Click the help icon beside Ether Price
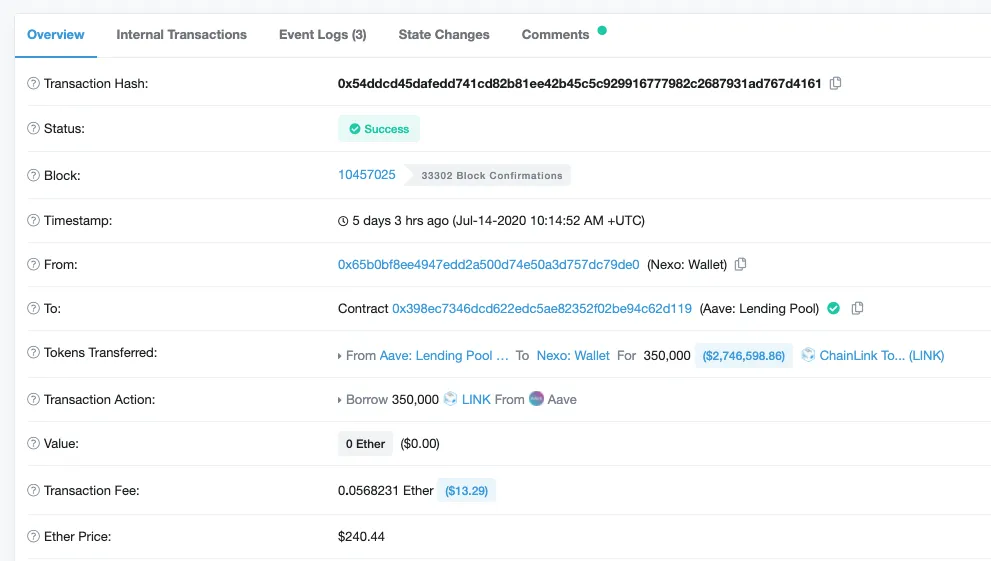991x561 pixels. coord(33,536)
